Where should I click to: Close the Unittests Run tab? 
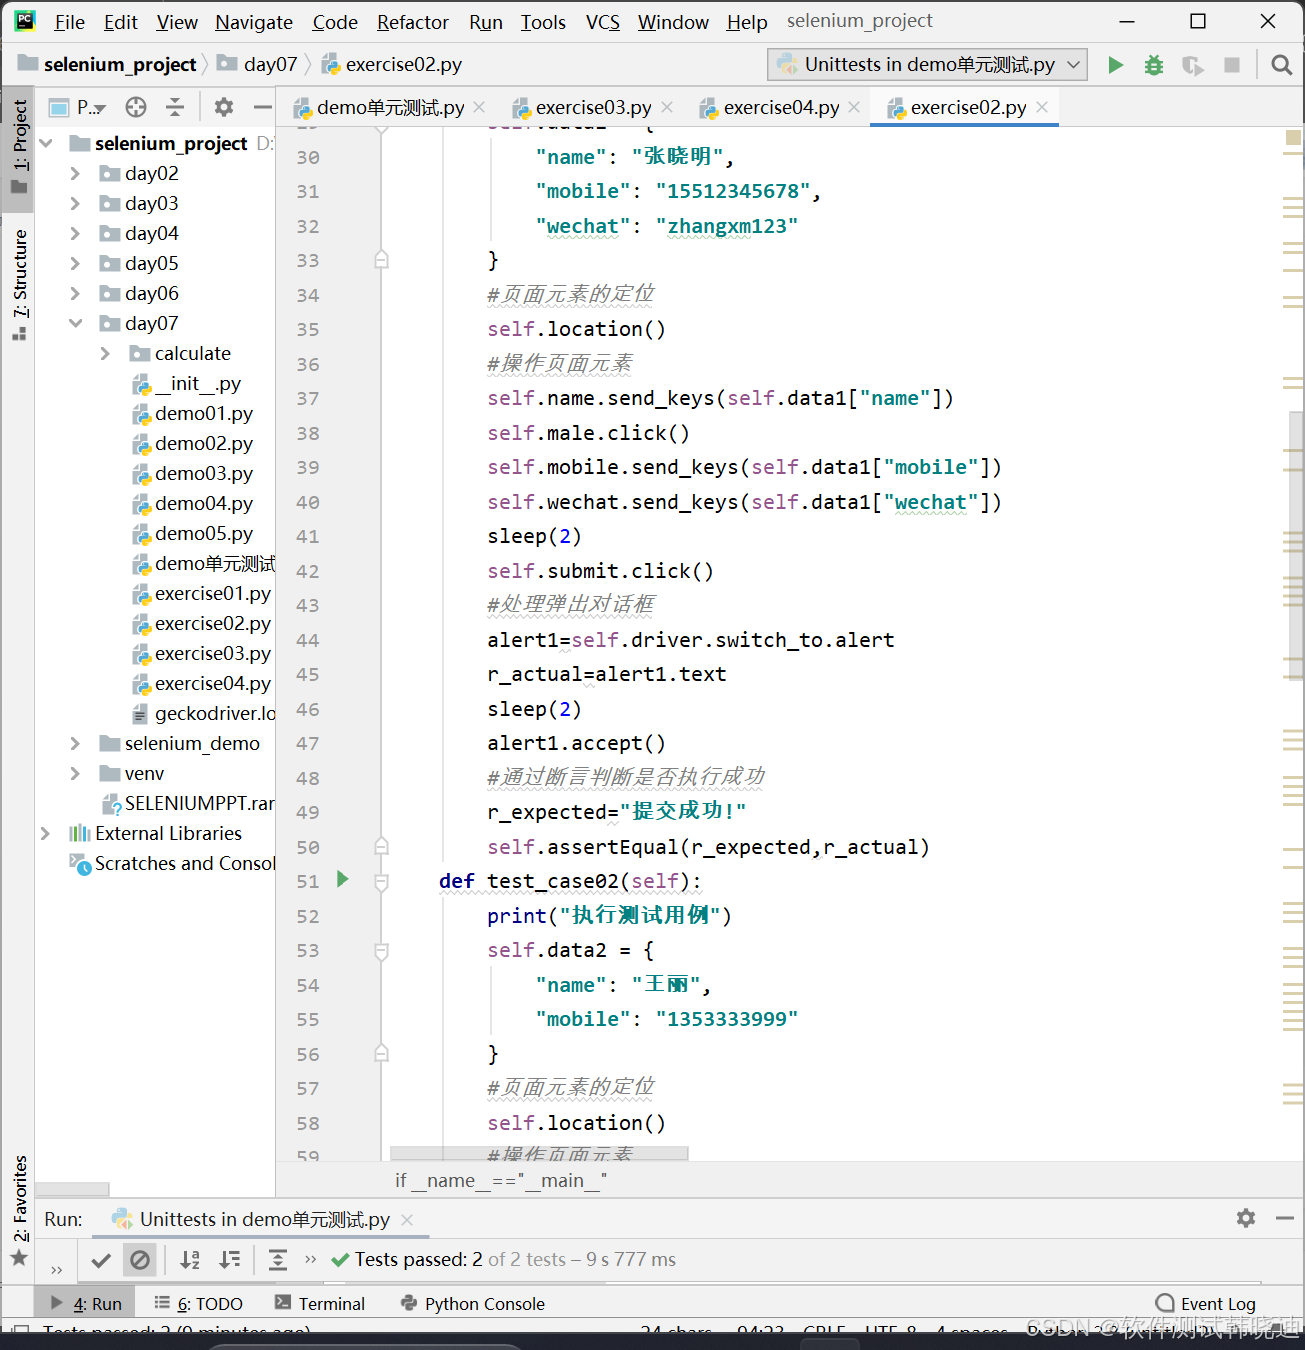pyautogui.click(x=407, y=1219)
